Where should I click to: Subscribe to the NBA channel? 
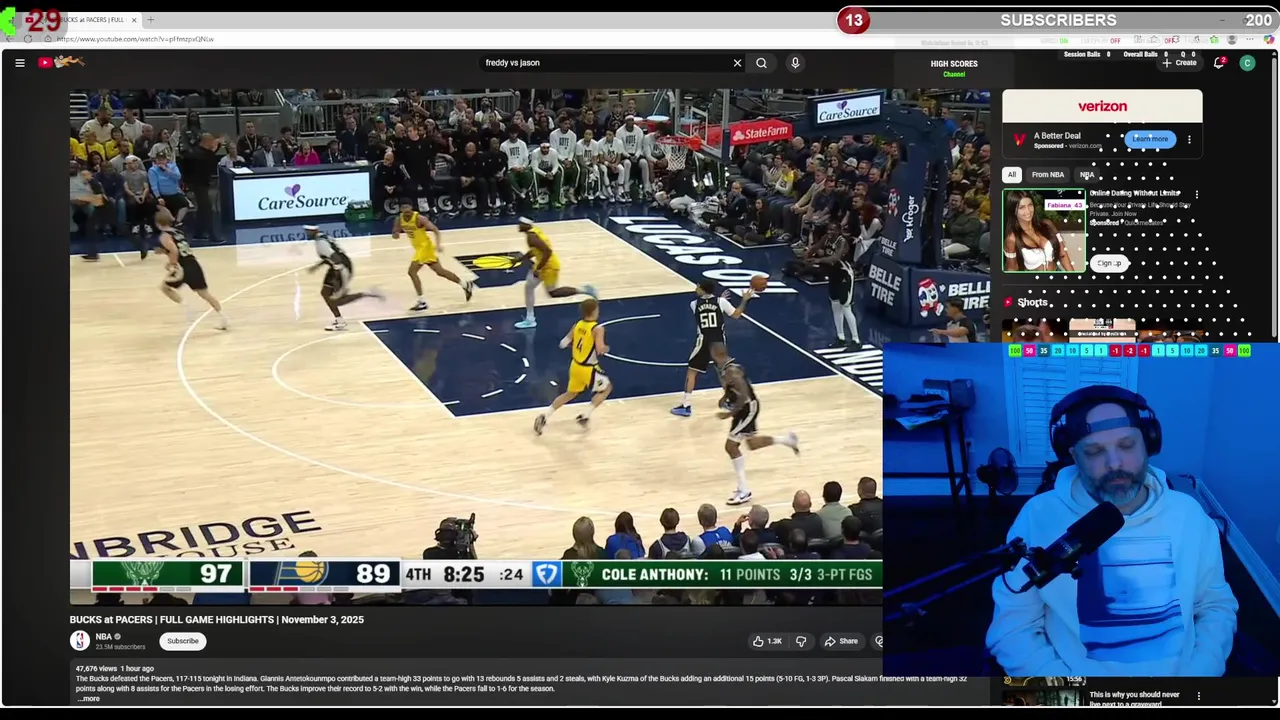(183, 641)
